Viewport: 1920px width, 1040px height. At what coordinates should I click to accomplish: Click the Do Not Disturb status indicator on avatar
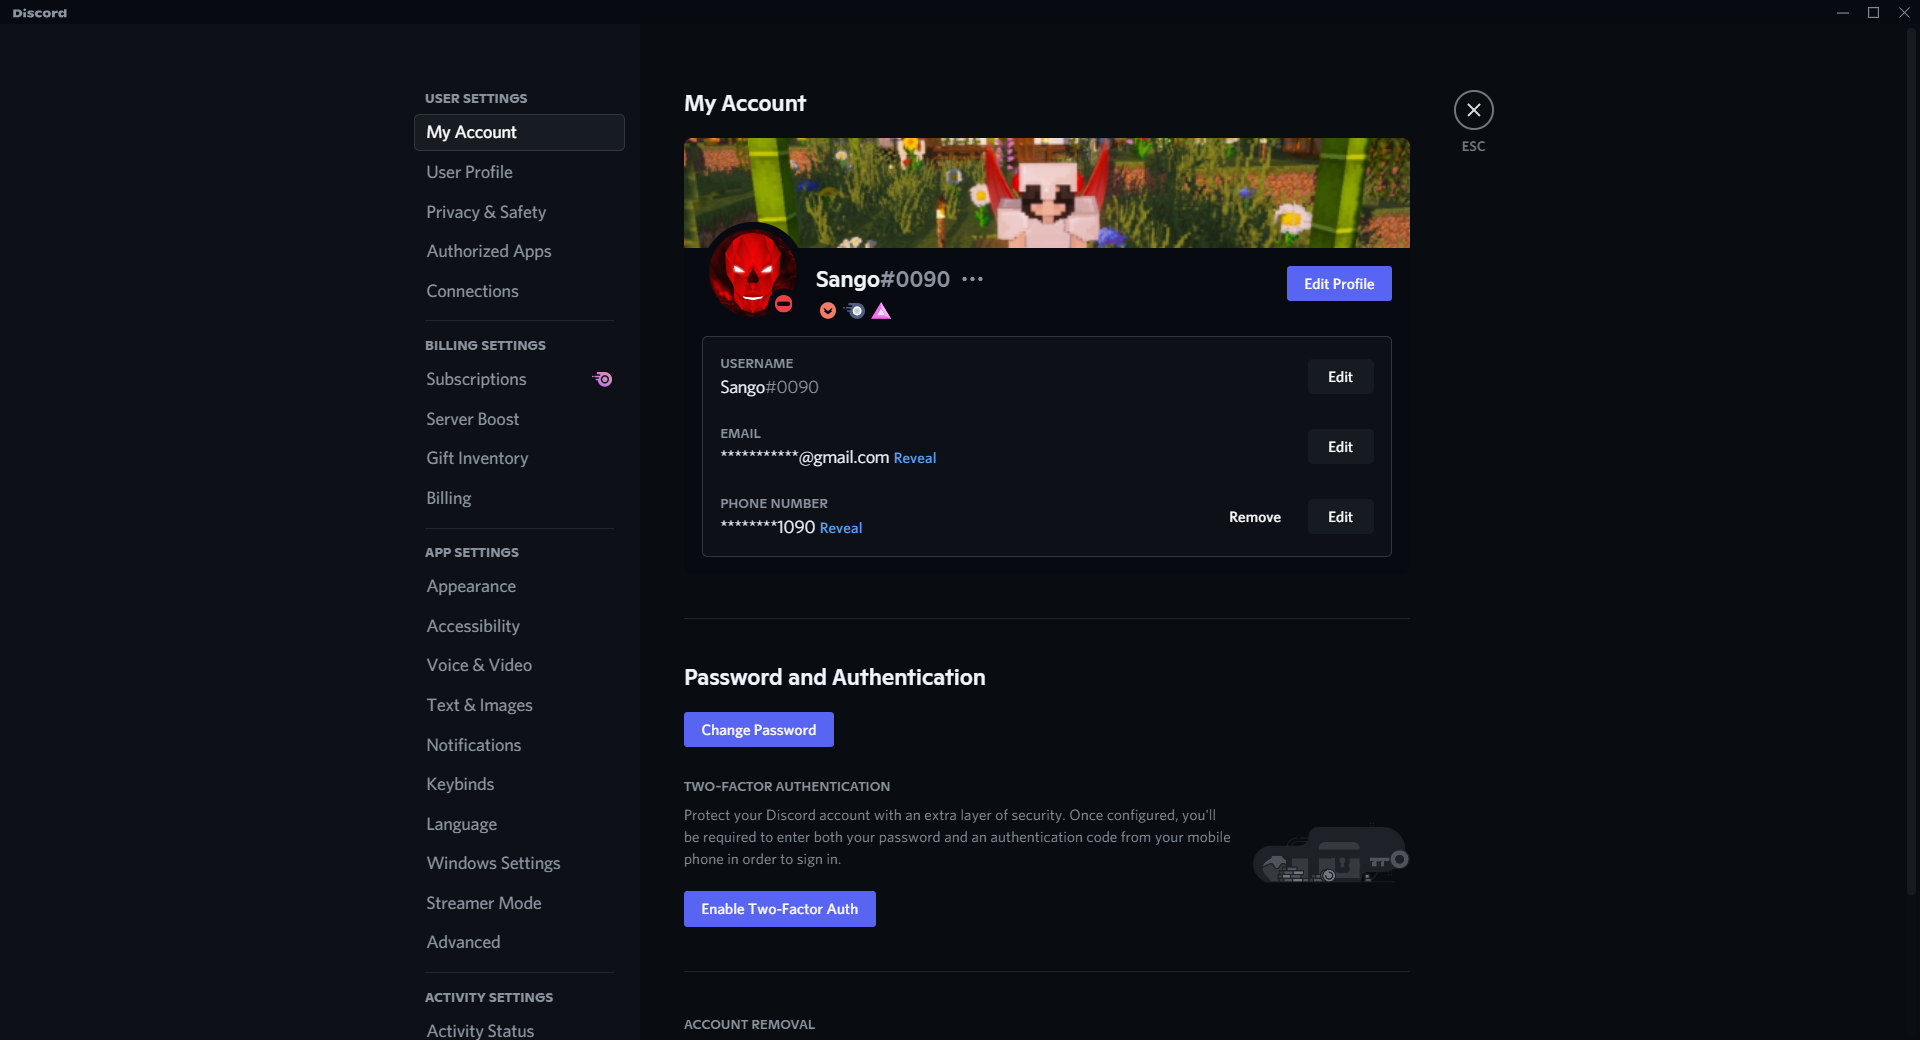[784, 304]
